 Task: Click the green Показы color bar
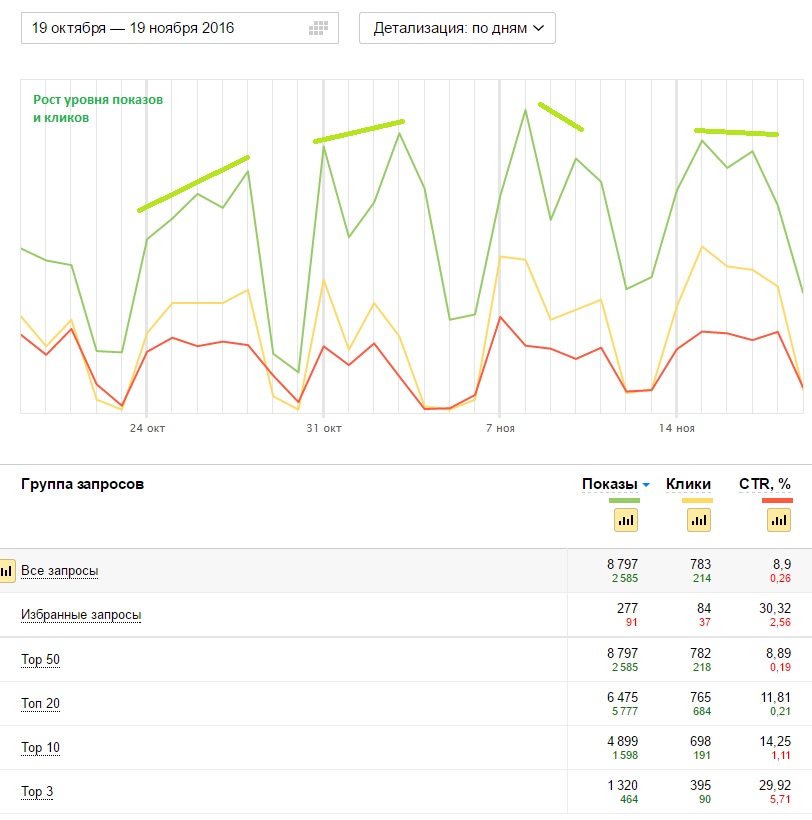point(625,500)
